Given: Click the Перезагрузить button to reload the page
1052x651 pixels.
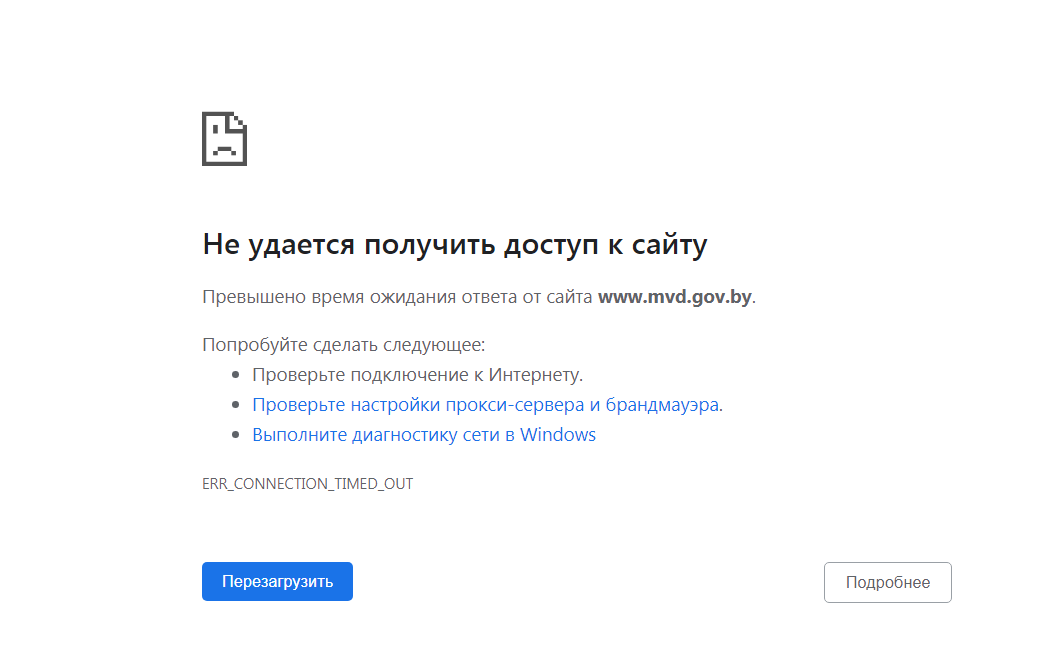Looking at the screenshot, I should 277,581.
